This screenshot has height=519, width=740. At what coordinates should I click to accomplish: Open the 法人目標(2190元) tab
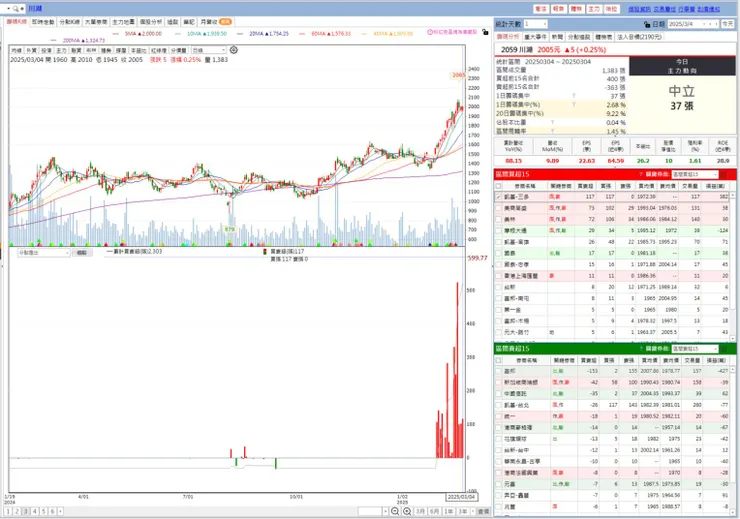pos(639,37)
